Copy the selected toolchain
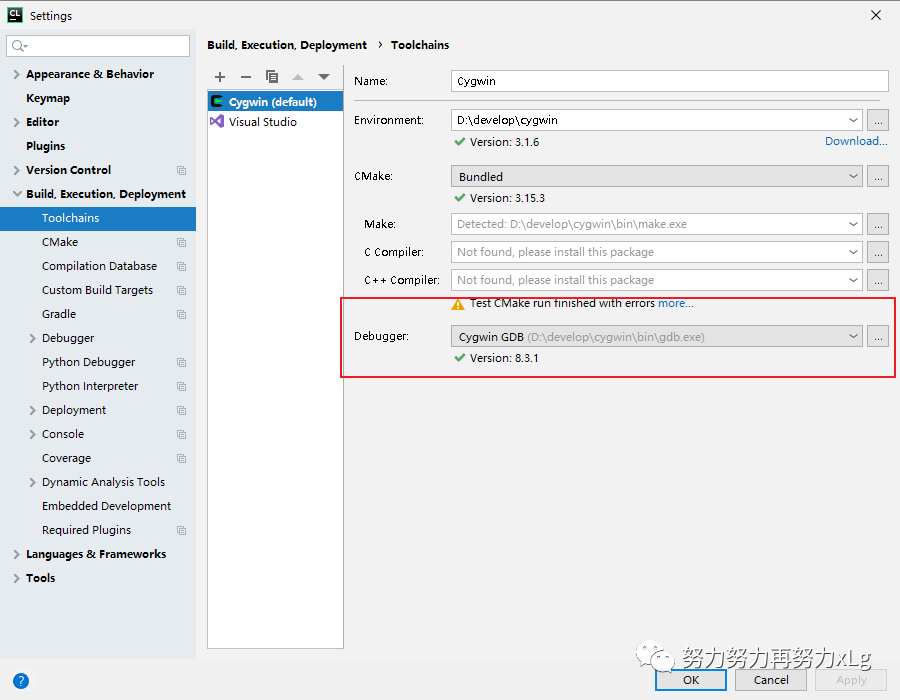This screenshot has height=700, width=900. point(272,77)
